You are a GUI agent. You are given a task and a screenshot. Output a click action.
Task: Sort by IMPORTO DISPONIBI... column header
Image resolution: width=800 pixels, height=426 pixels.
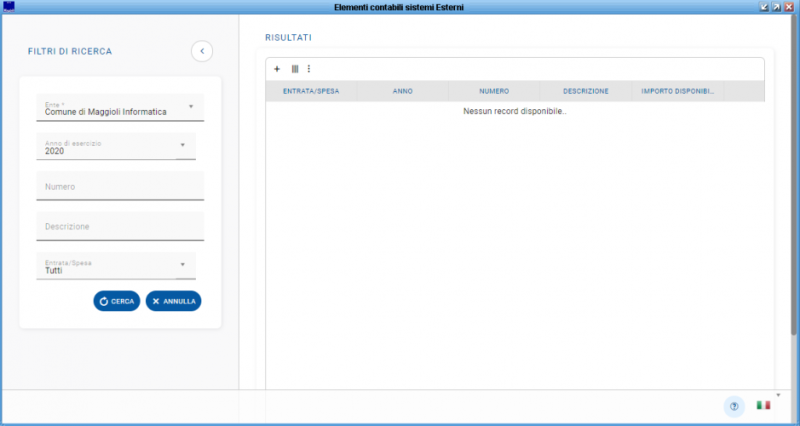[x=678, y=91]
